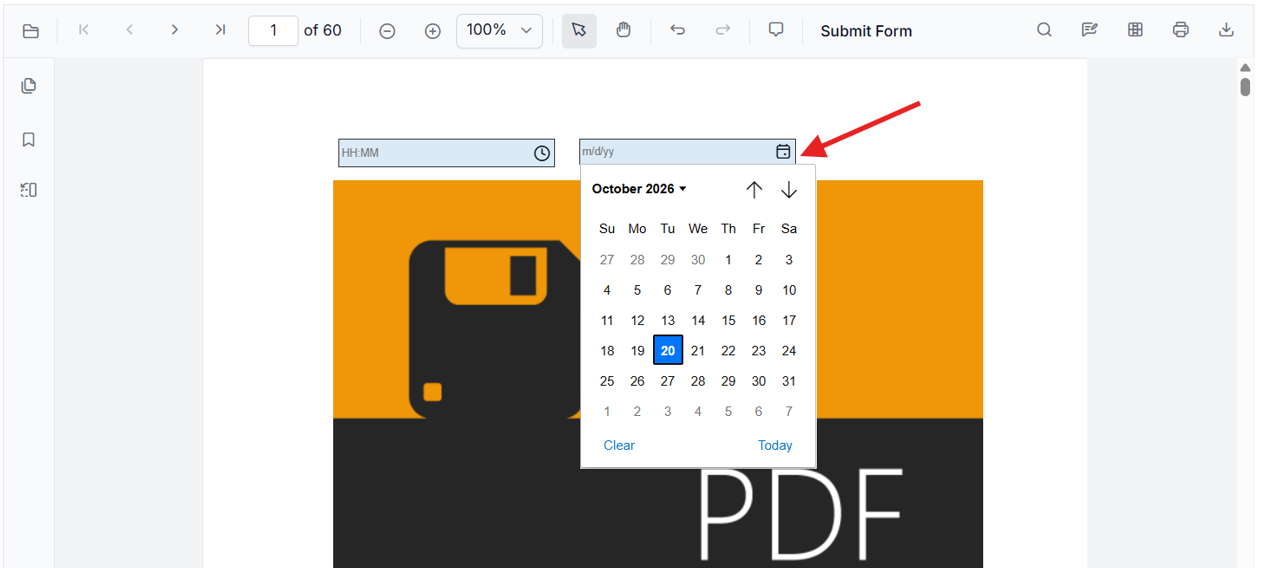The height and width of the screenshot is (568, 1264).
Task: Click the 'of 60' page count text
Action: tap(323, 31)
